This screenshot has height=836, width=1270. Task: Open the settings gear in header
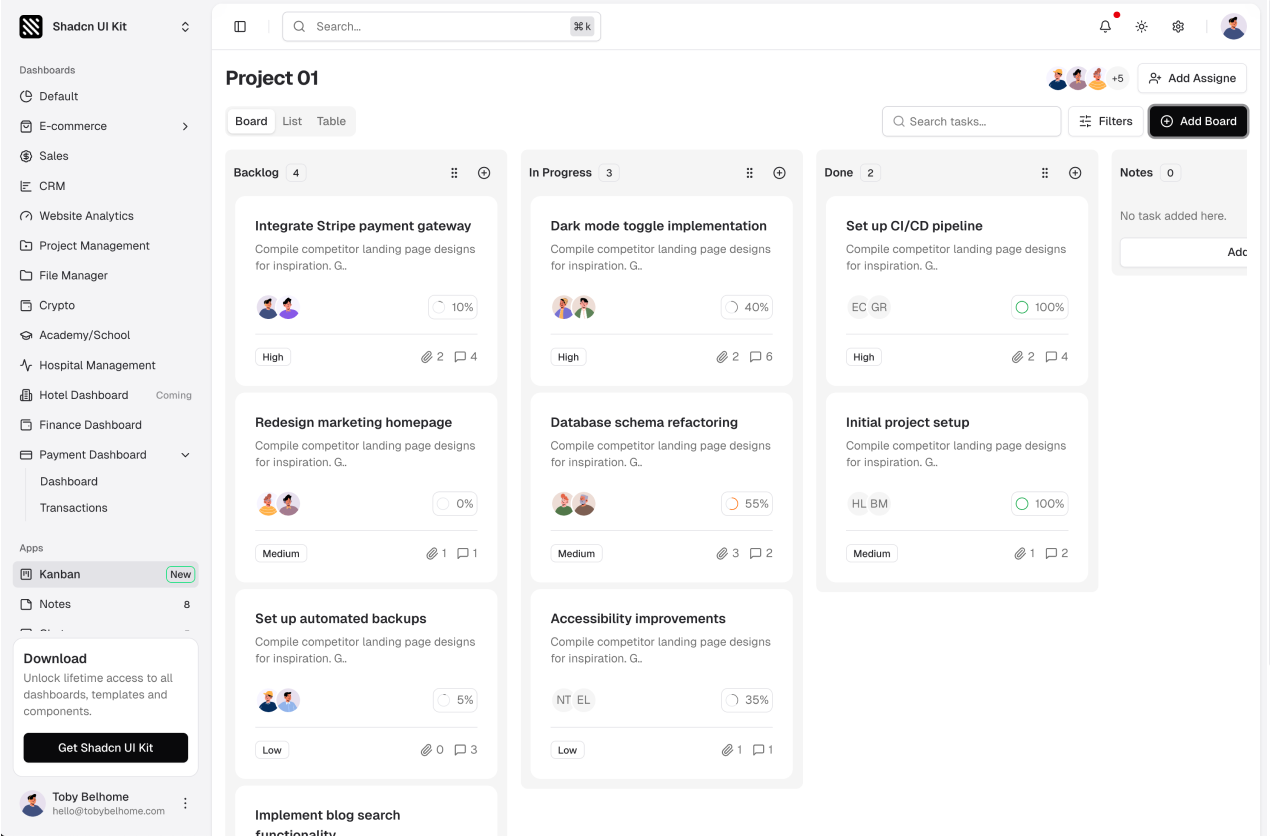tap(1178, 27)
